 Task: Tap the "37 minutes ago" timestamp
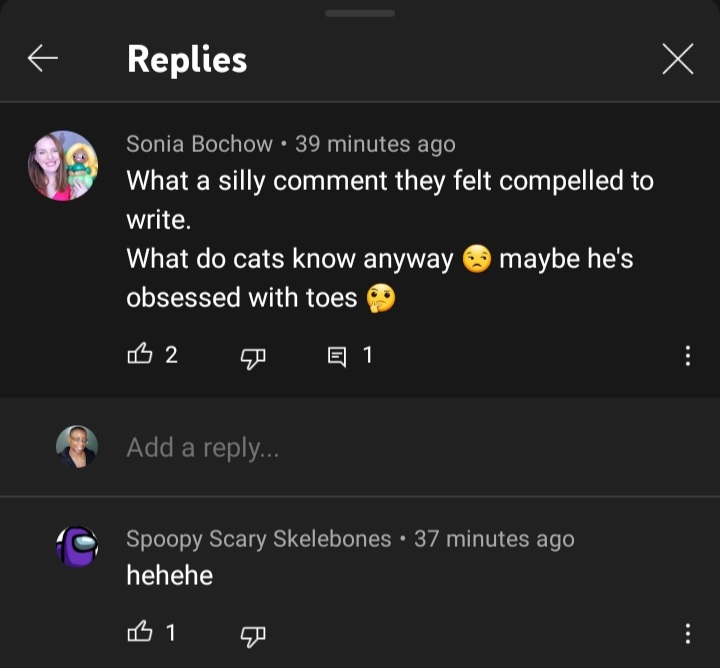[494, 539]
